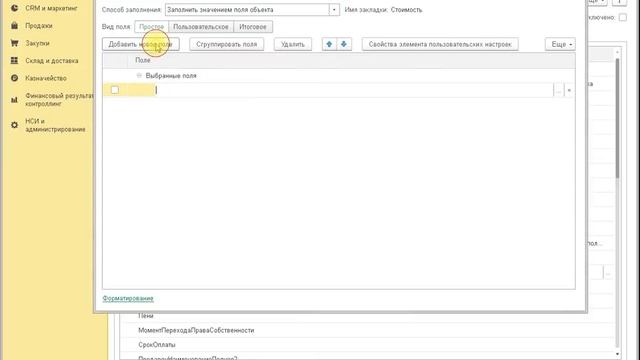Click the Казначейство coin icon

(14, 78)
